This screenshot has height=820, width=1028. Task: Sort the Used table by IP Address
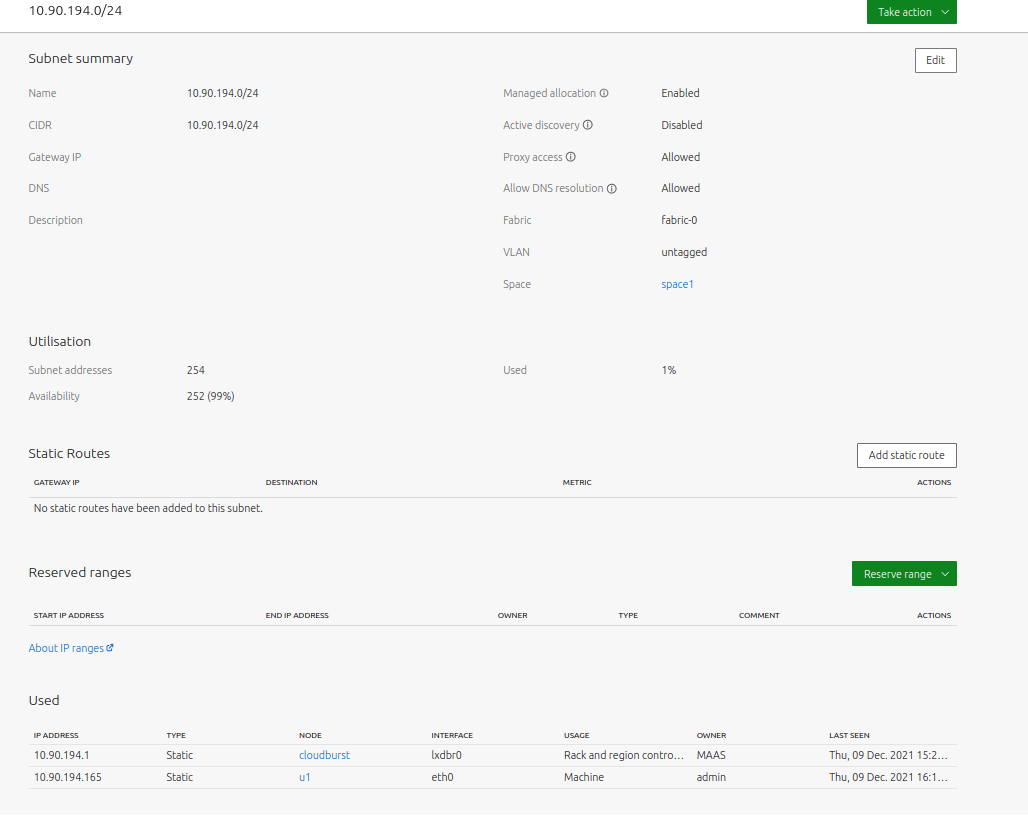click(56, 735)
